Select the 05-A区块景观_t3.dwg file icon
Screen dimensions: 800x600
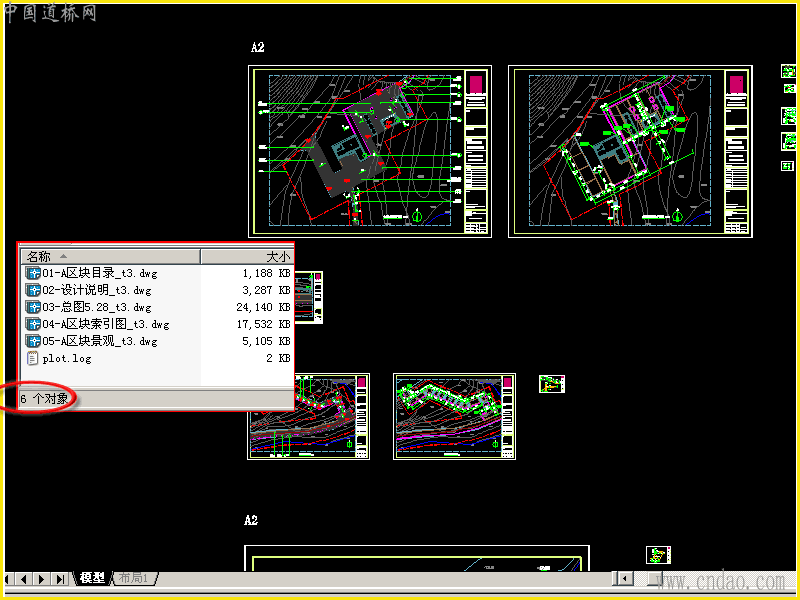[33, 341]
